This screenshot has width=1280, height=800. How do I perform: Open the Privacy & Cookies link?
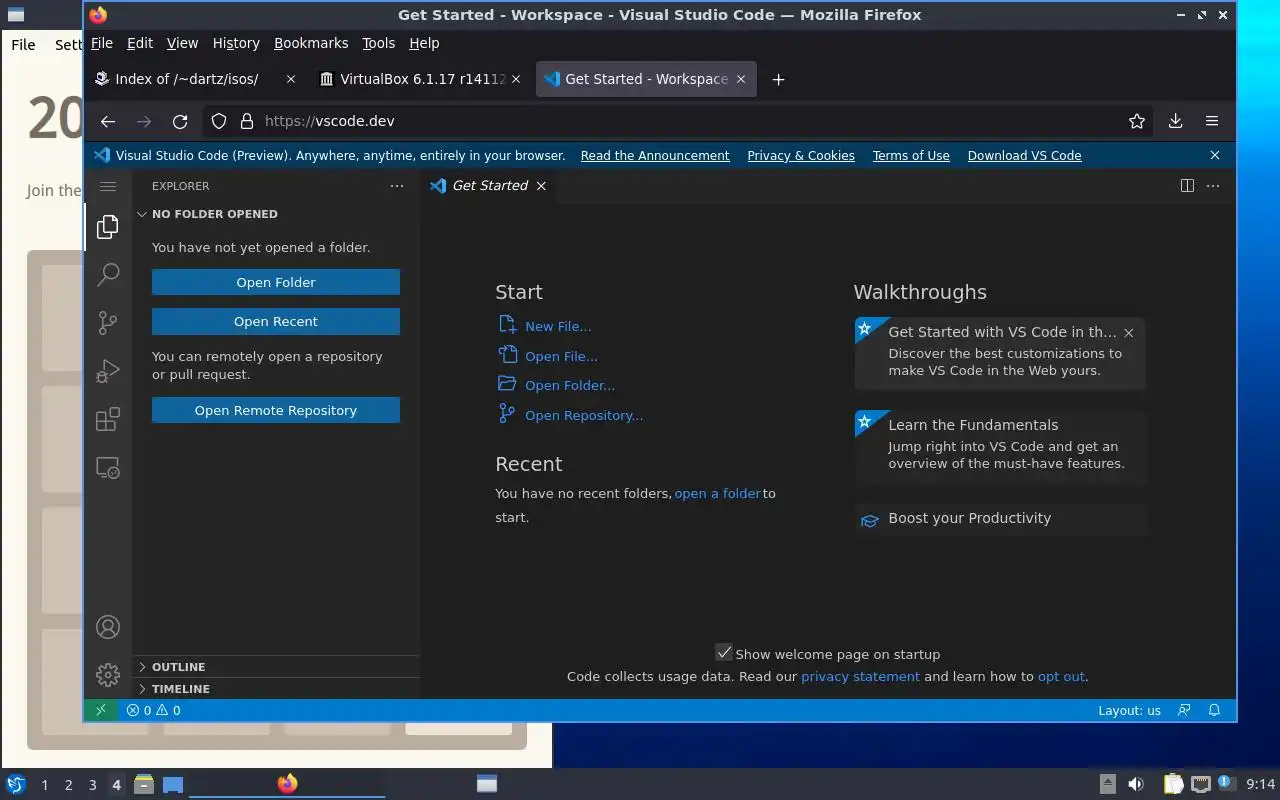pos(801,155)
